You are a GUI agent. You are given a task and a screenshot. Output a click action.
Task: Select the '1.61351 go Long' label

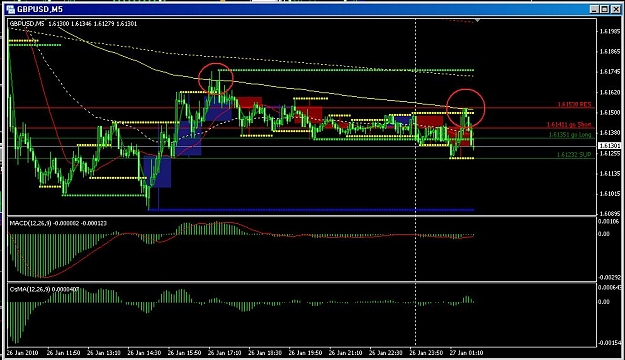point(570,135)
